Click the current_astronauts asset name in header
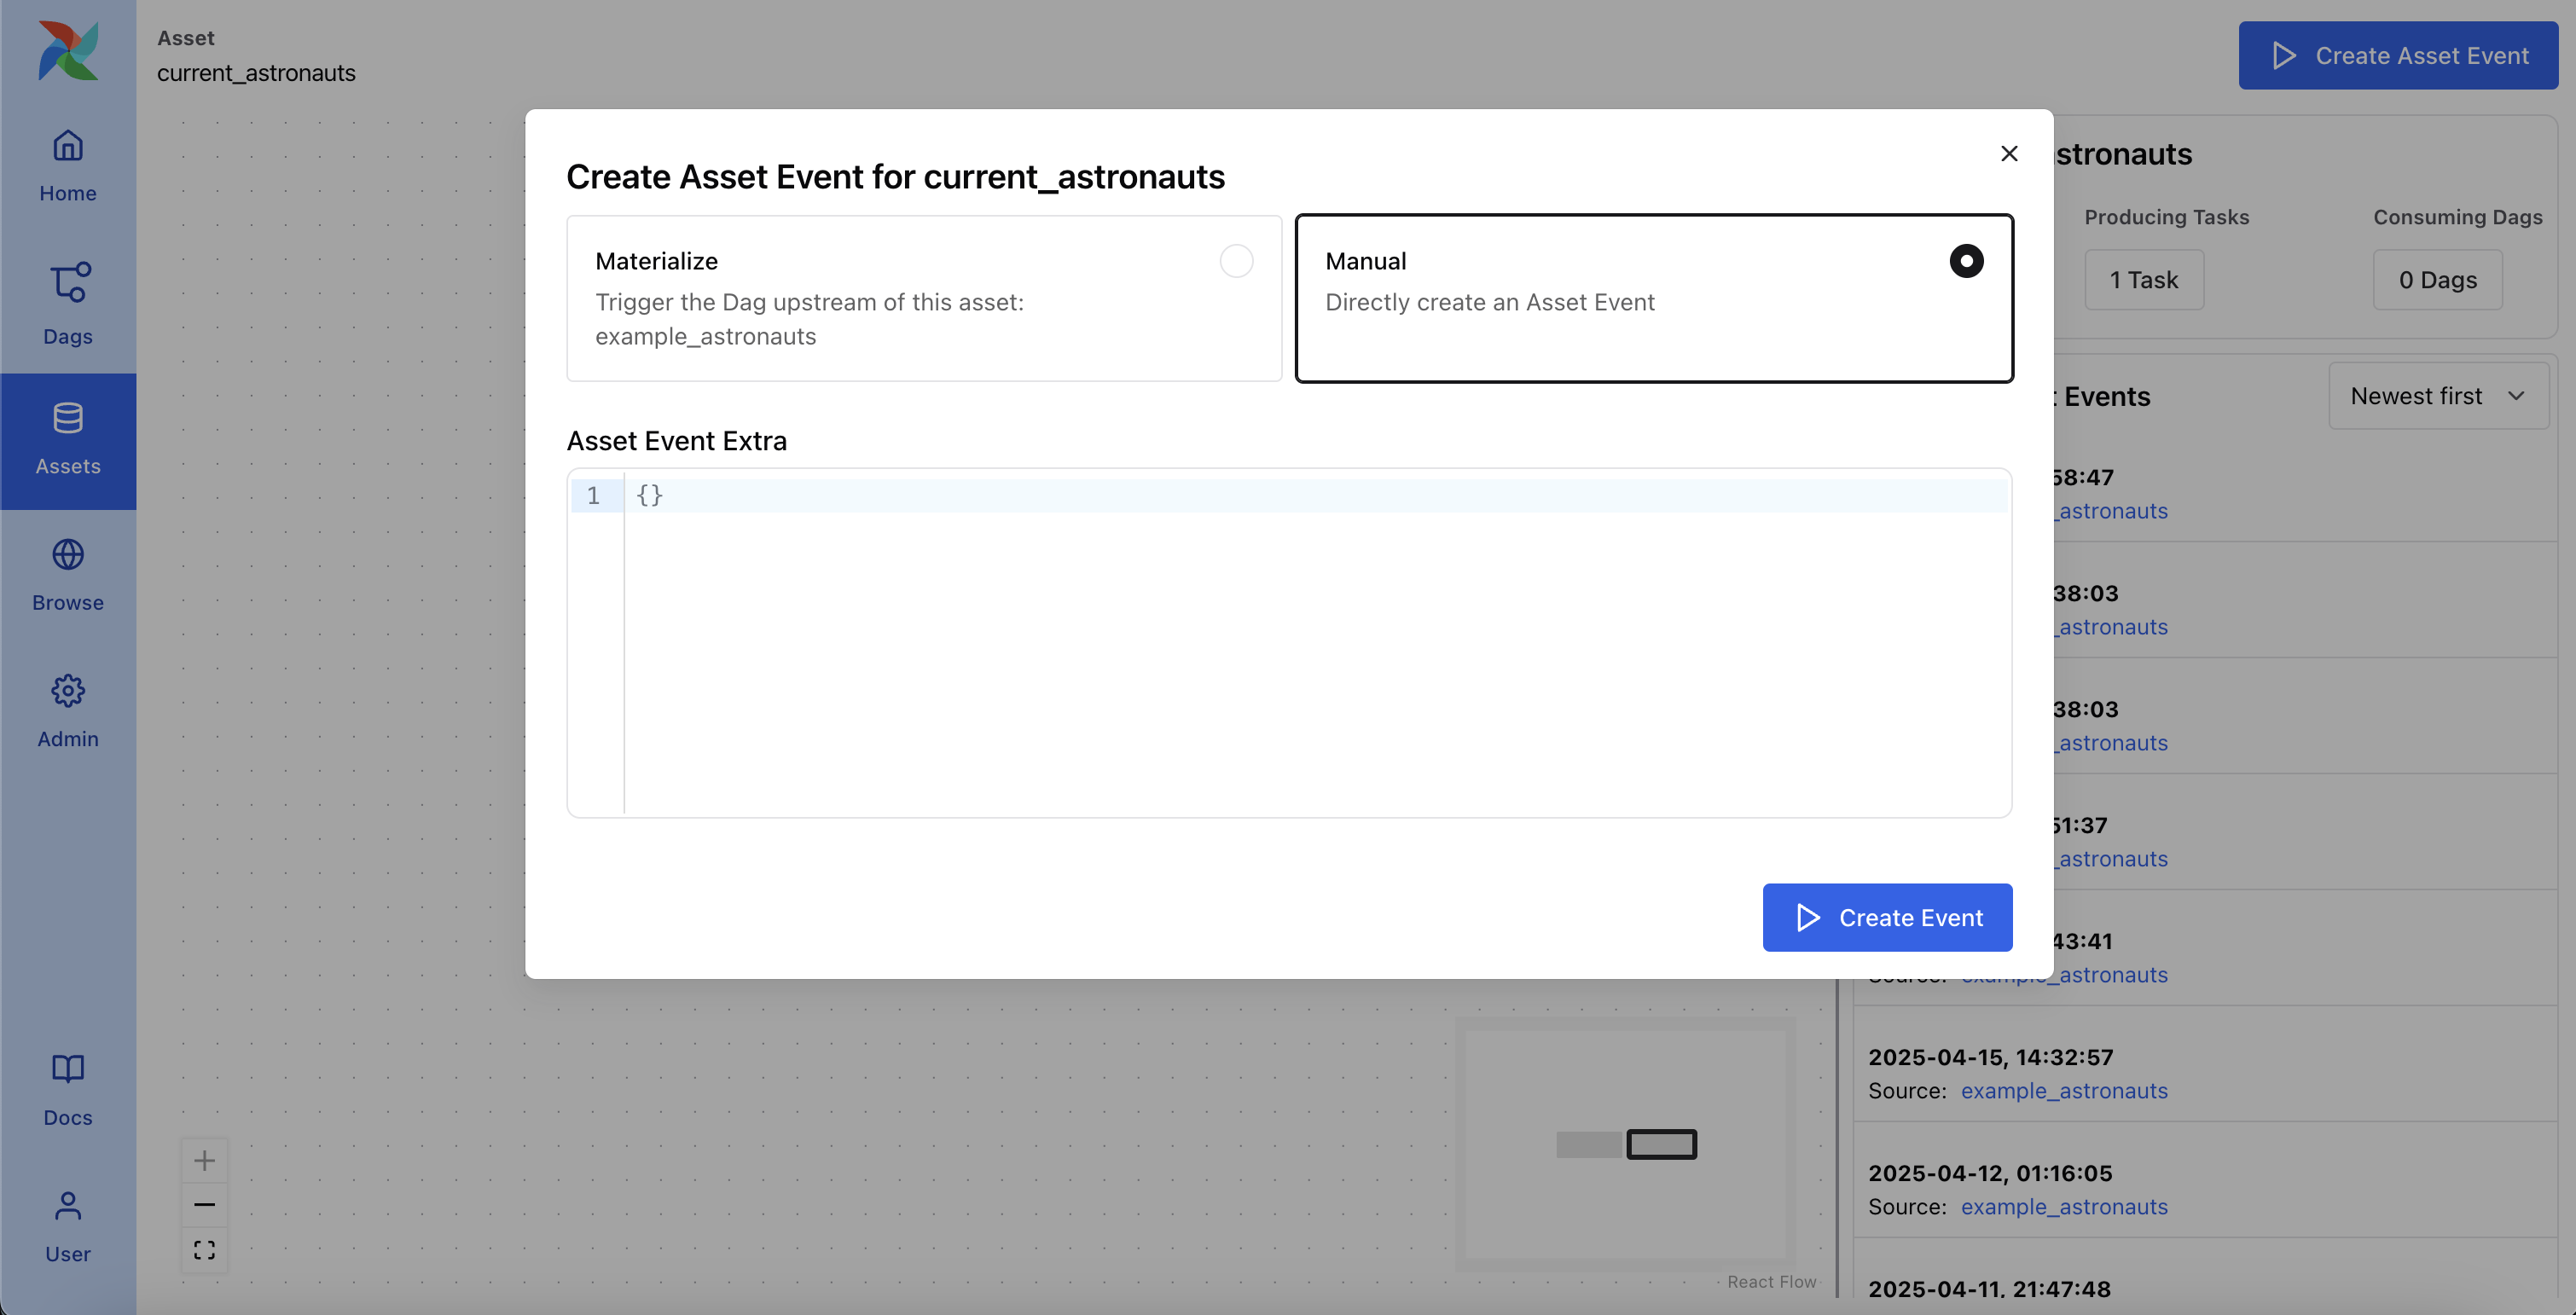 coord(256,73)
